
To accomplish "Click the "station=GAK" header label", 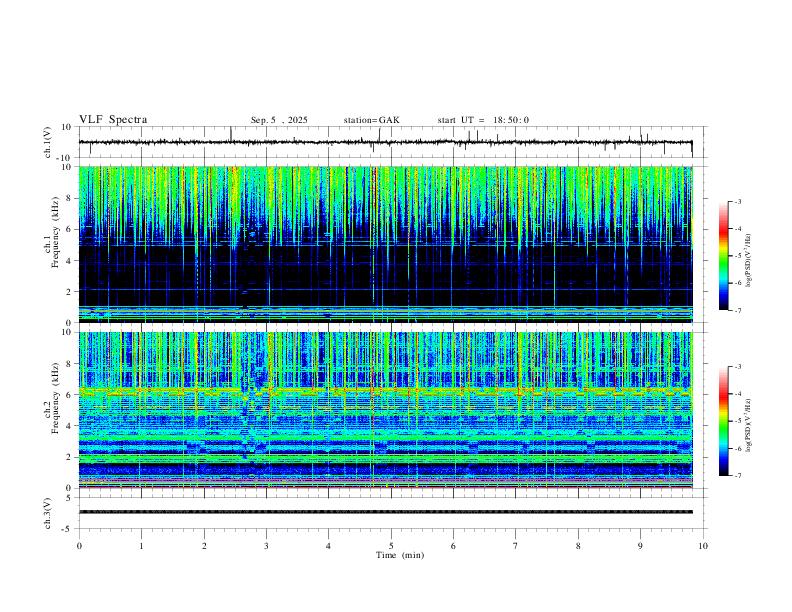I will click(x=371, y=120).
